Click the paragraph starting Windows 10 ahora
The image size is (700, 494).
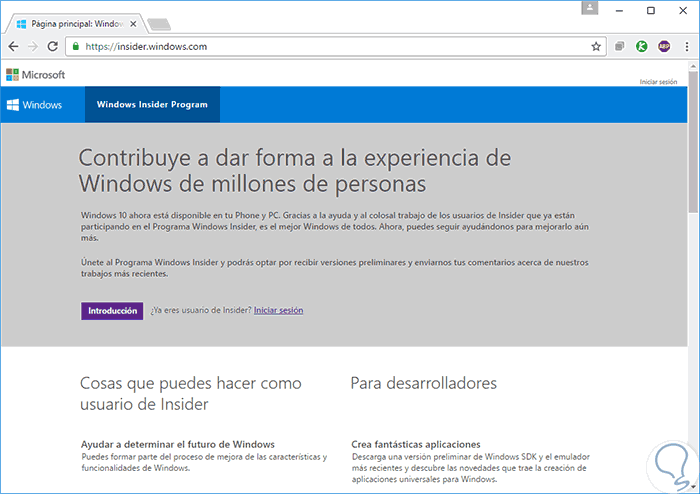334,227
